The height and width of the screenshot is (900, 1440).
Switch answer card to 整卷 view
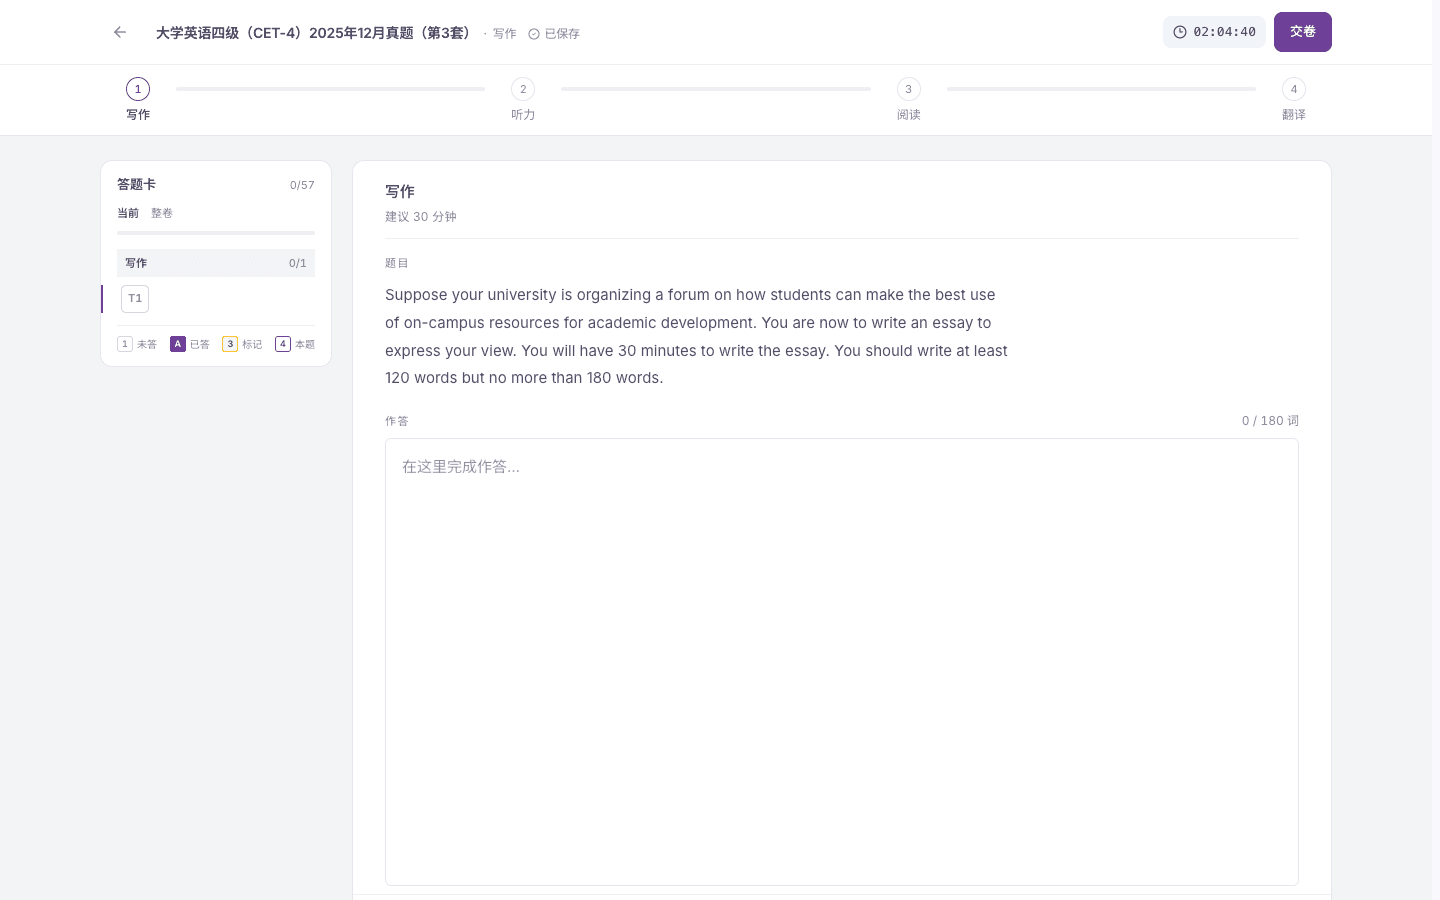162,213
